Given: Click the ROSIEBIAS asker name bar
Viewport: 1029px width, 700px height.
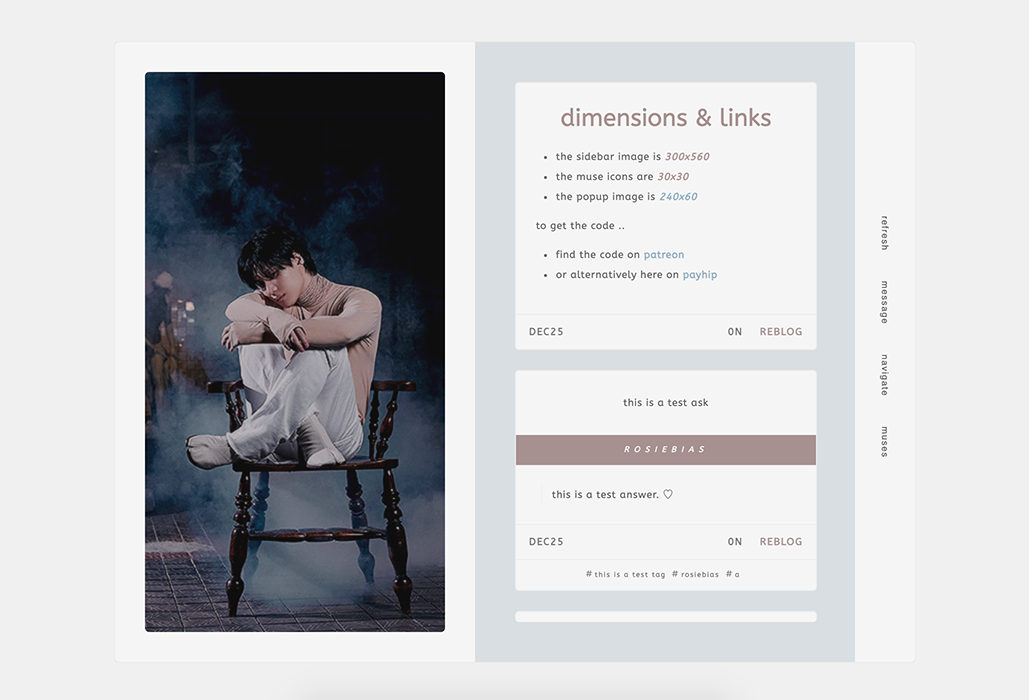Looking at the screenshot, I should [665, 449].
